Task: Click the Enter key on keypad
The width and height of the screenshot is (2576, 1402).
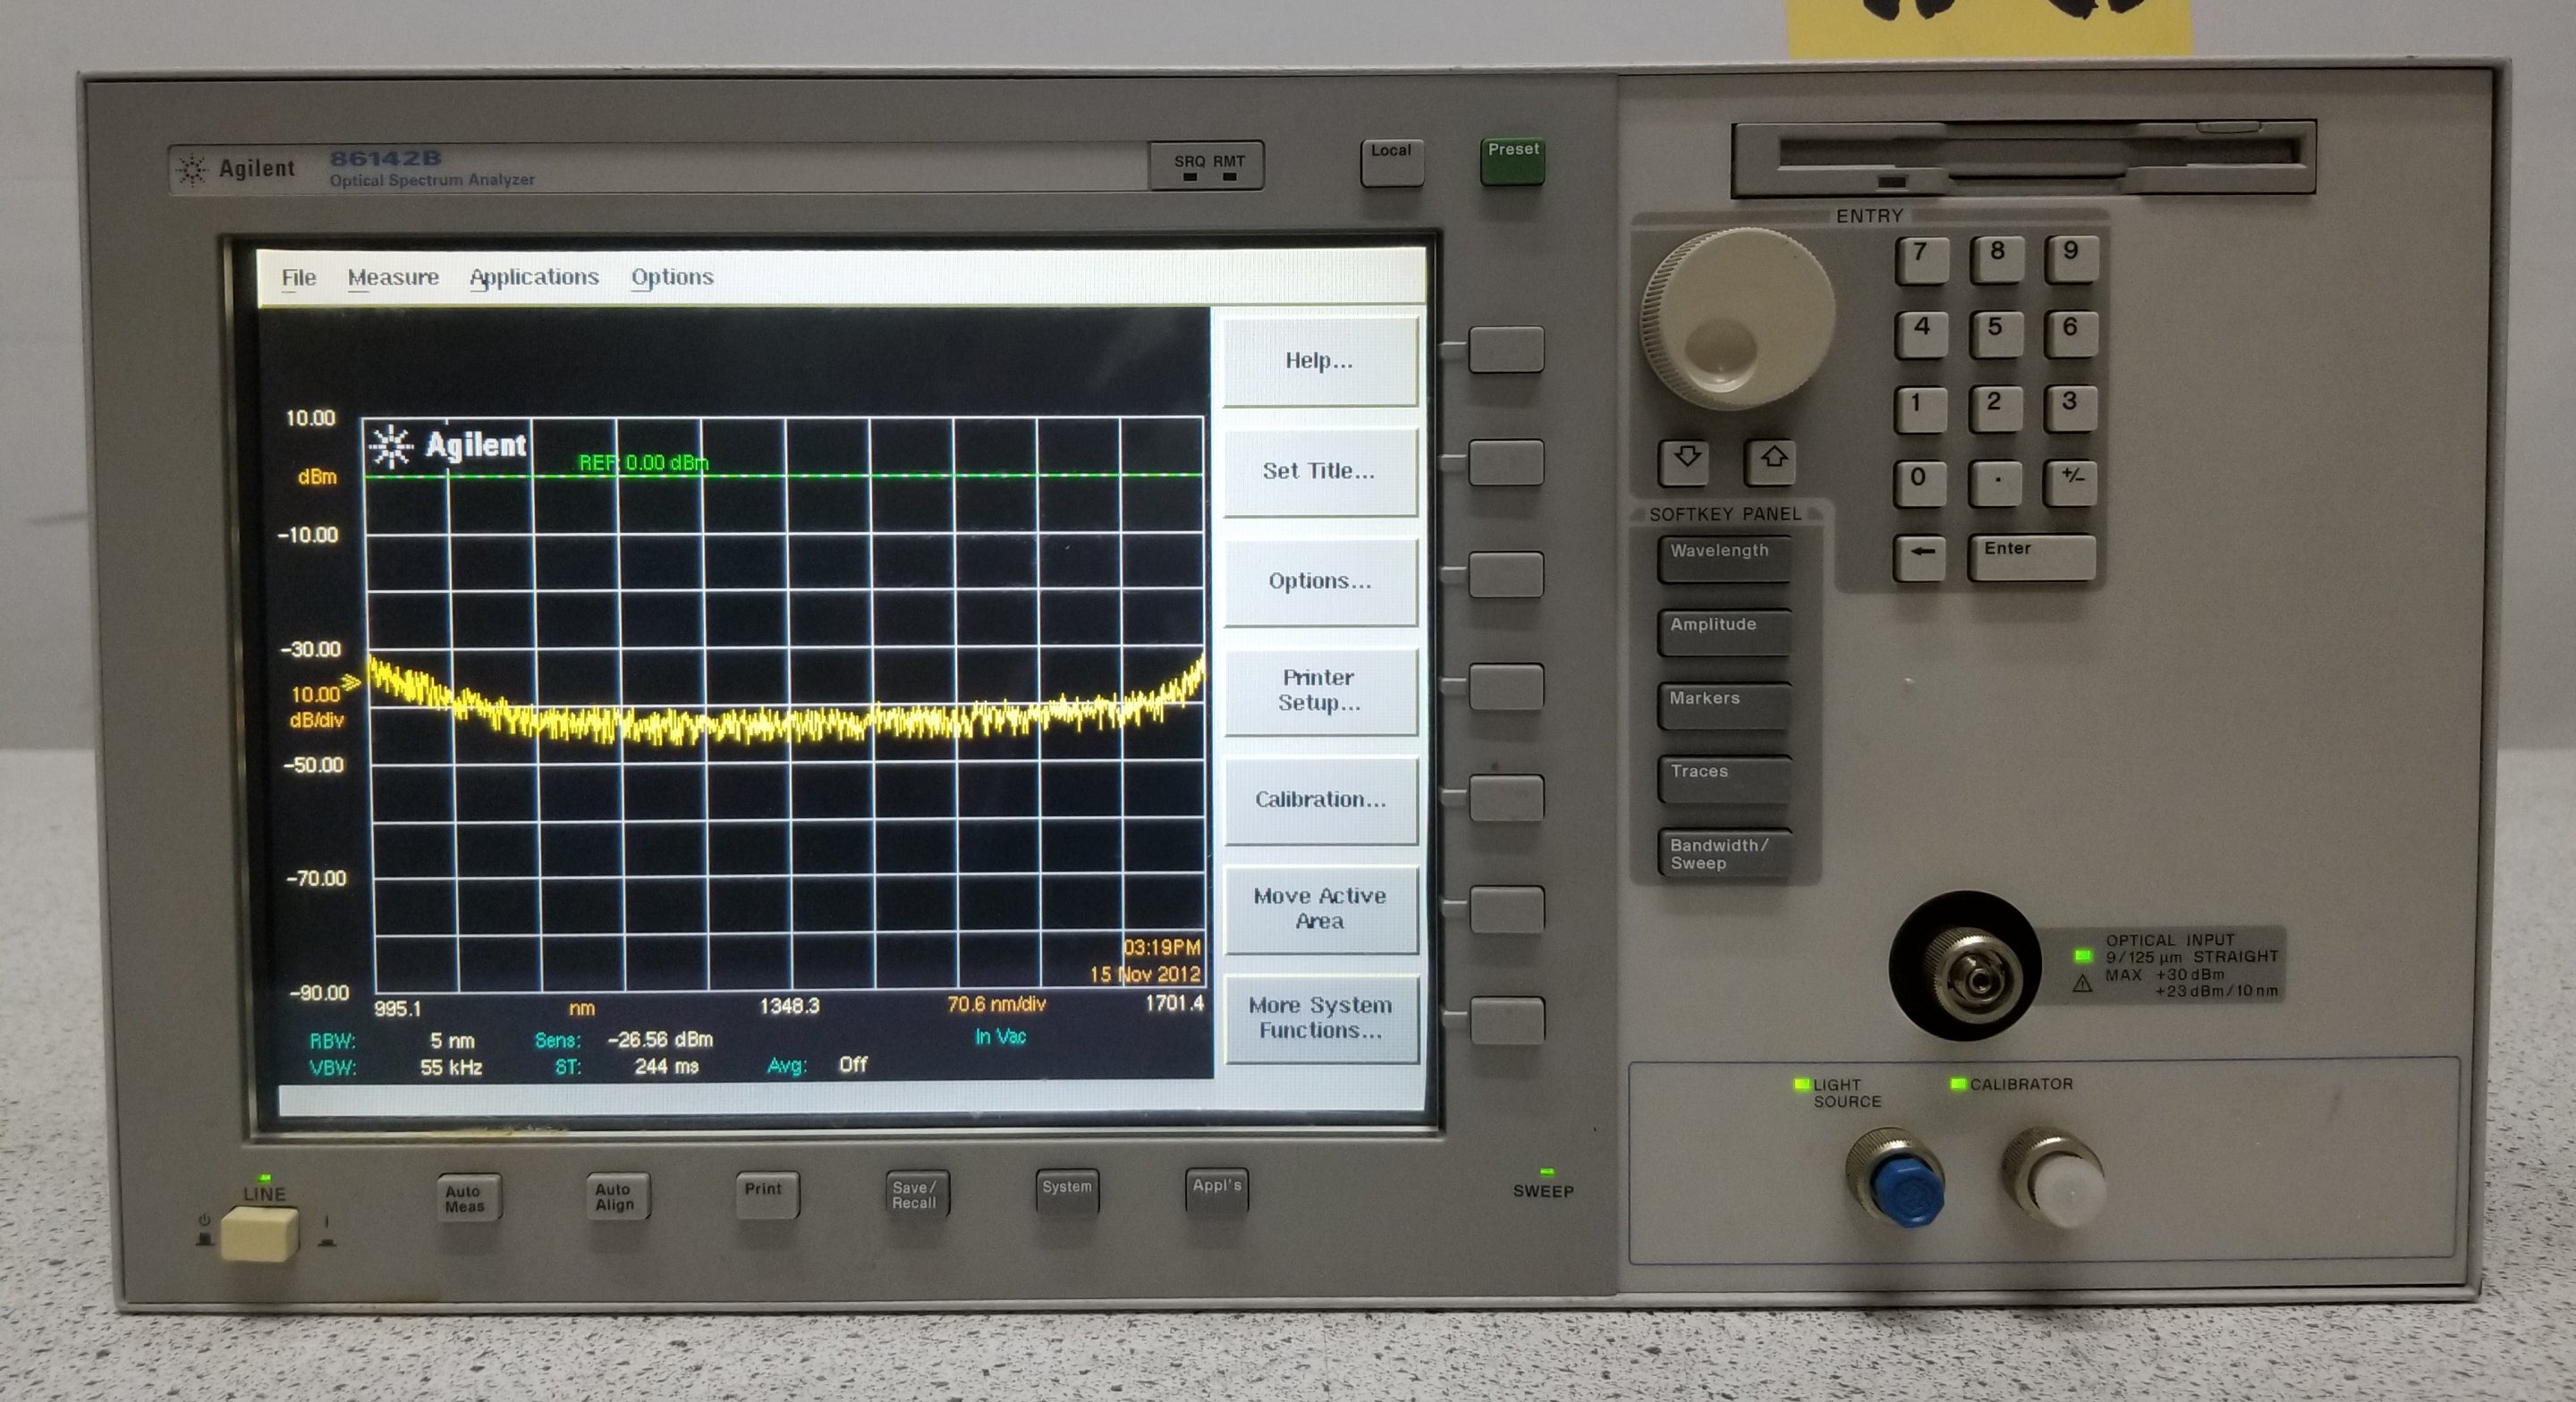Action: click(2031, 557)
